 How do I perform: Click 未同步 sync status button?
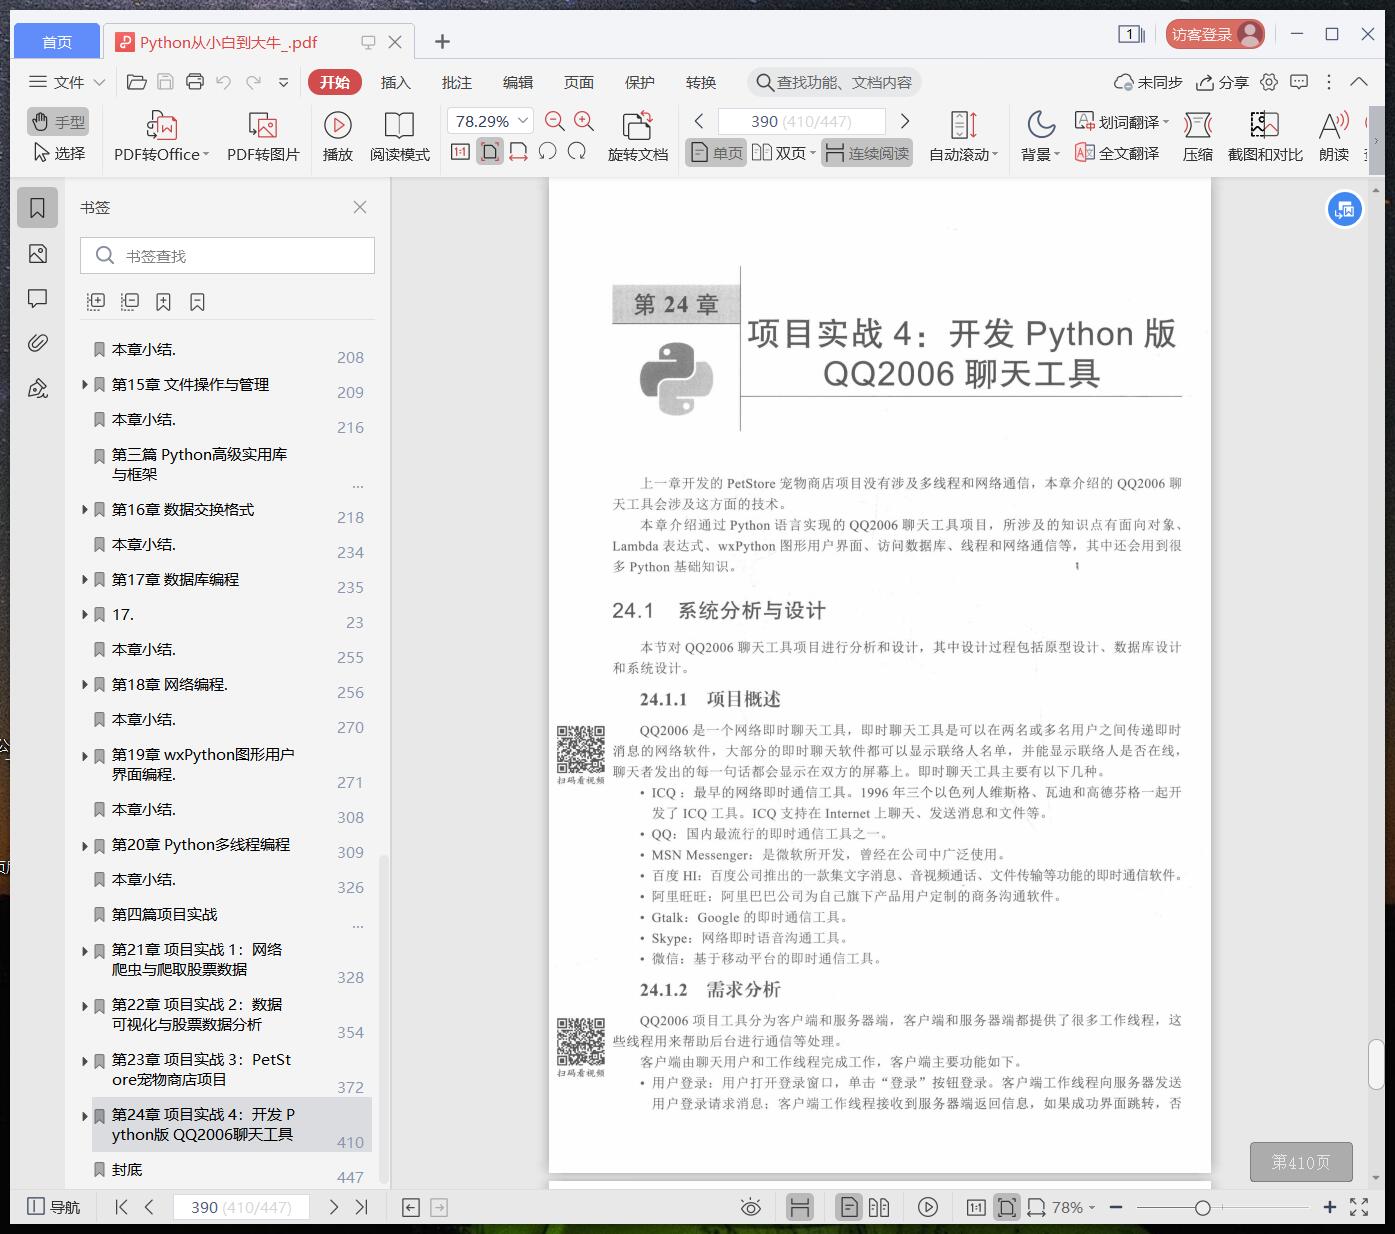click(x=1148, y=82)
